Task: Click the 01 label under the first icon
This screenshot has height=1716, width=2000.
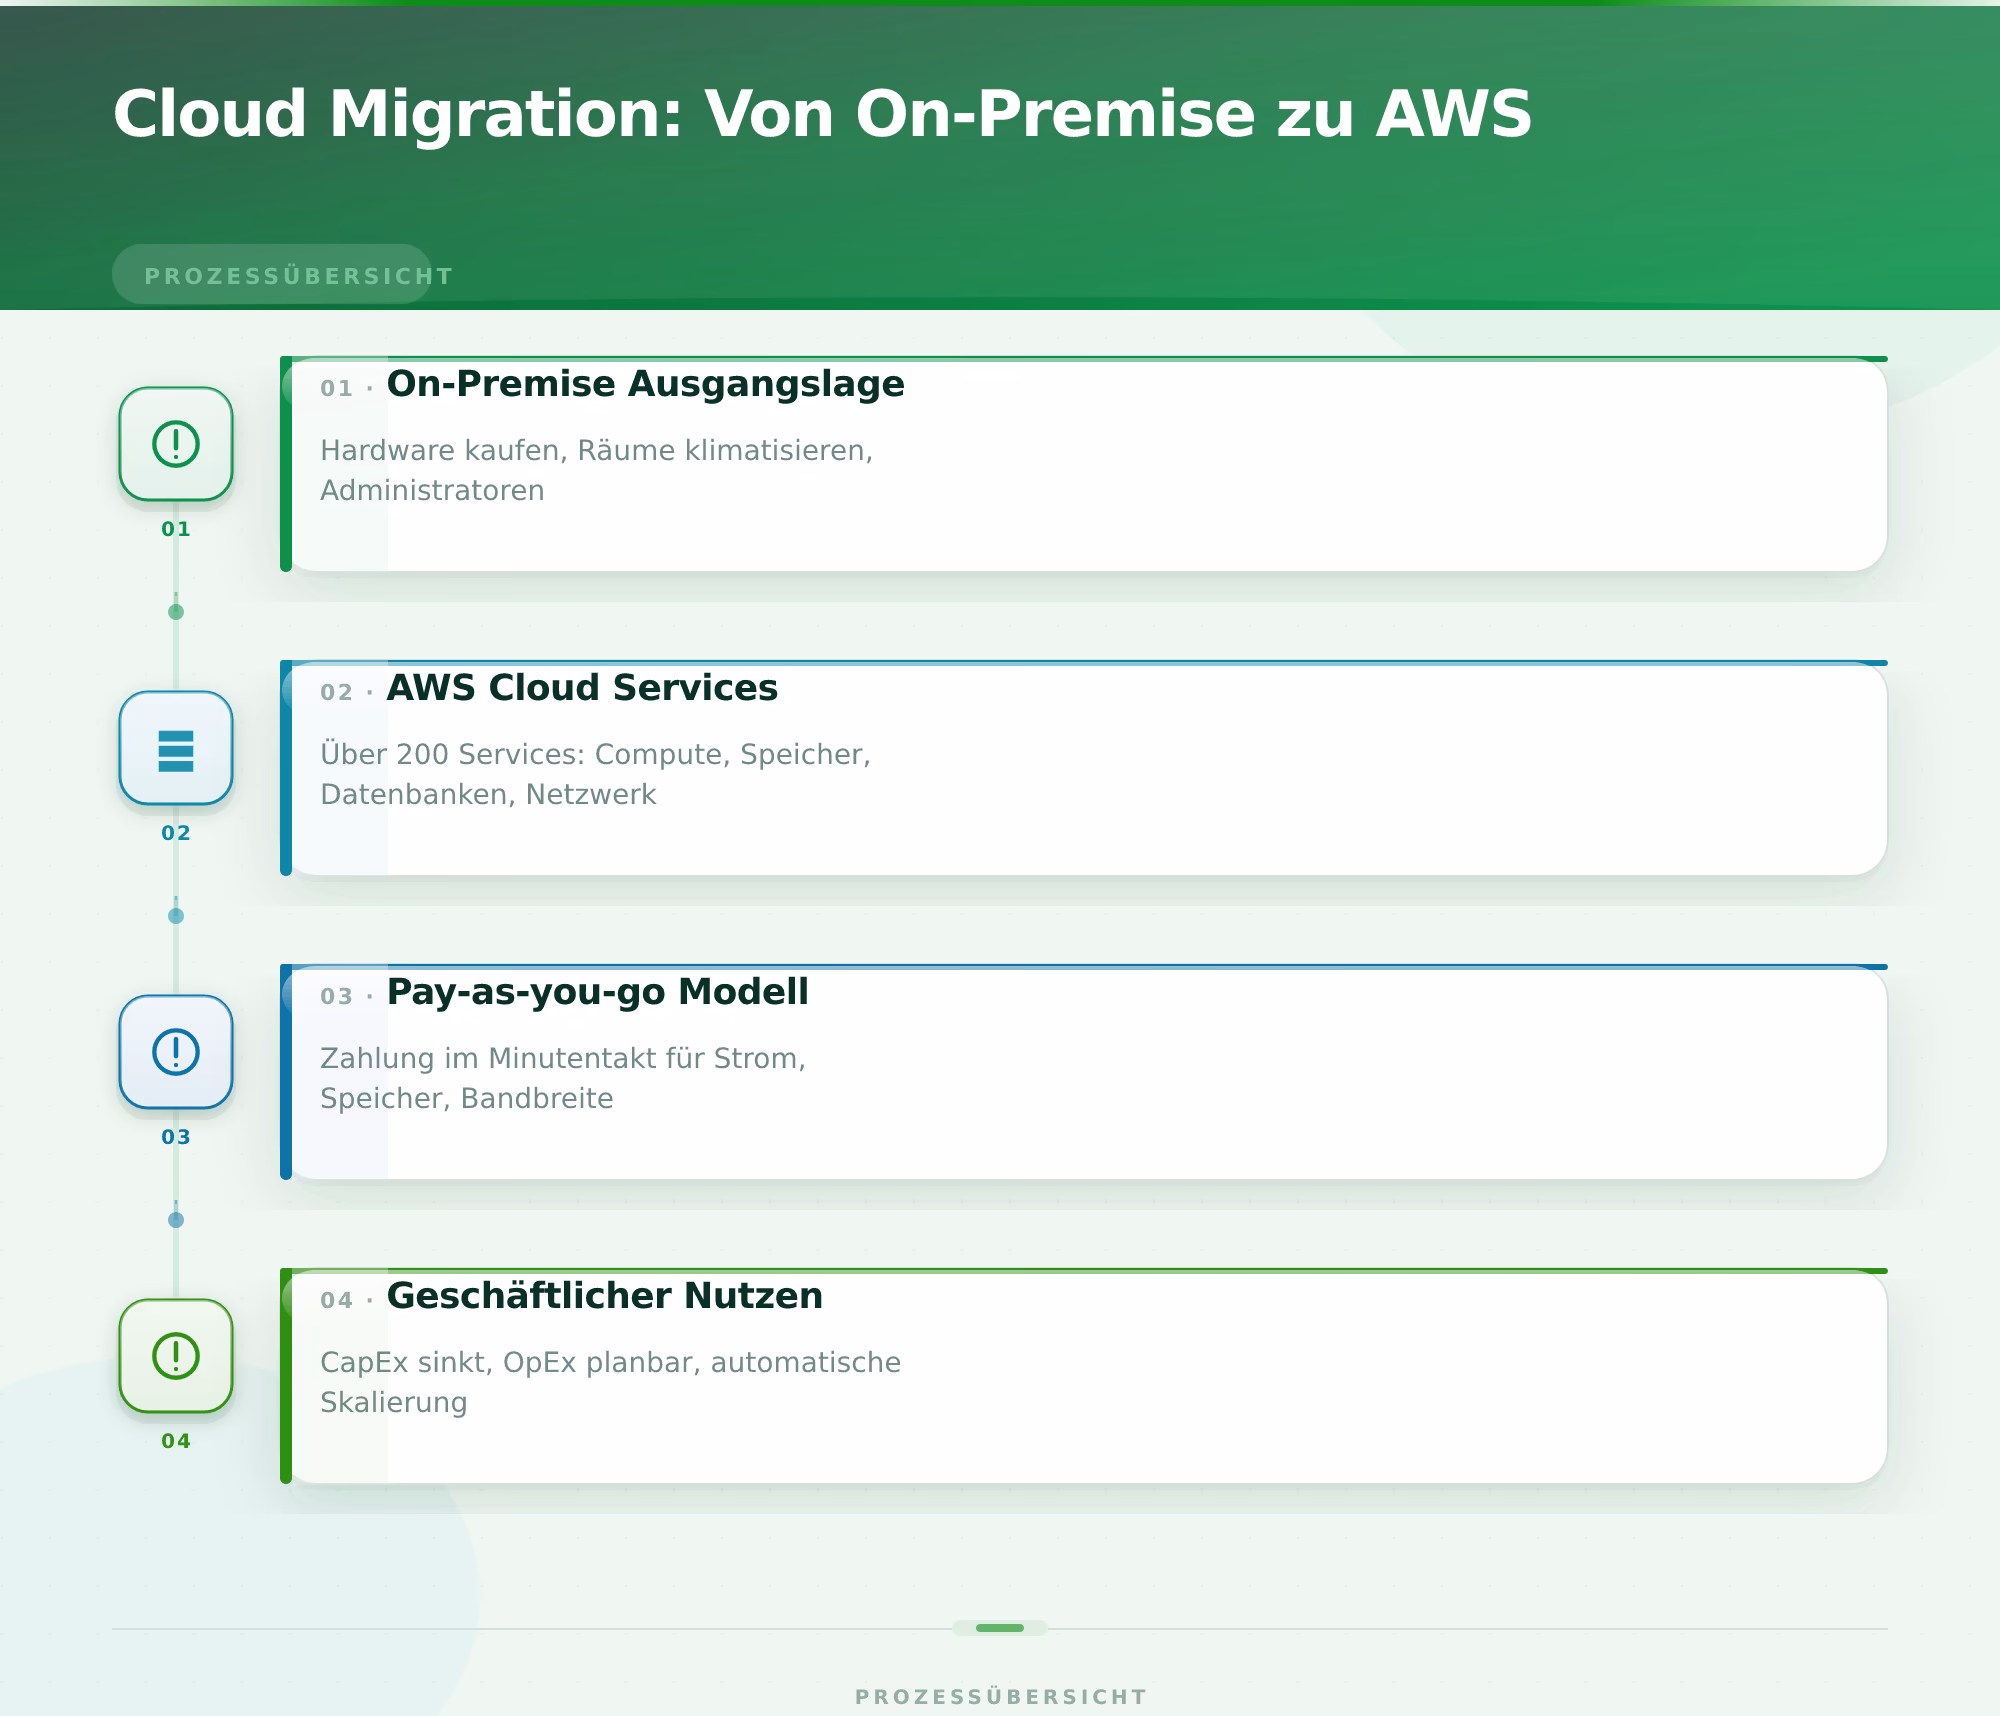Action: [x=176, y=529]
